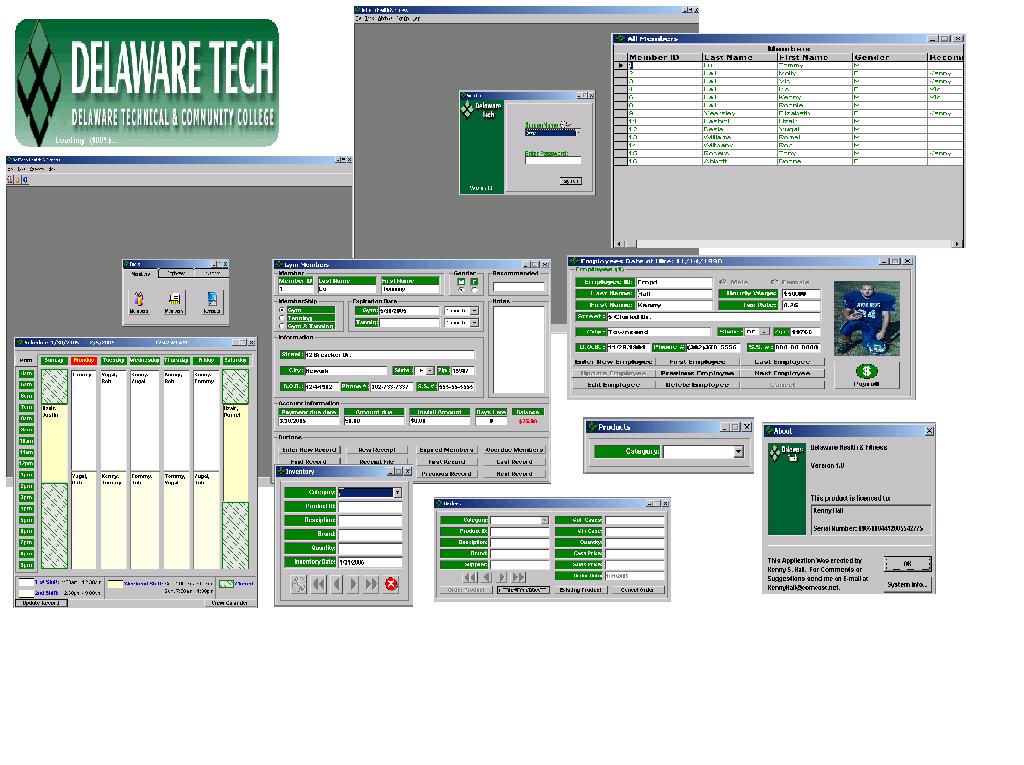The height and width of the screenshot is (765, 1024).
Task: Click the Next Employee button
Action: (x=782, y=373)
